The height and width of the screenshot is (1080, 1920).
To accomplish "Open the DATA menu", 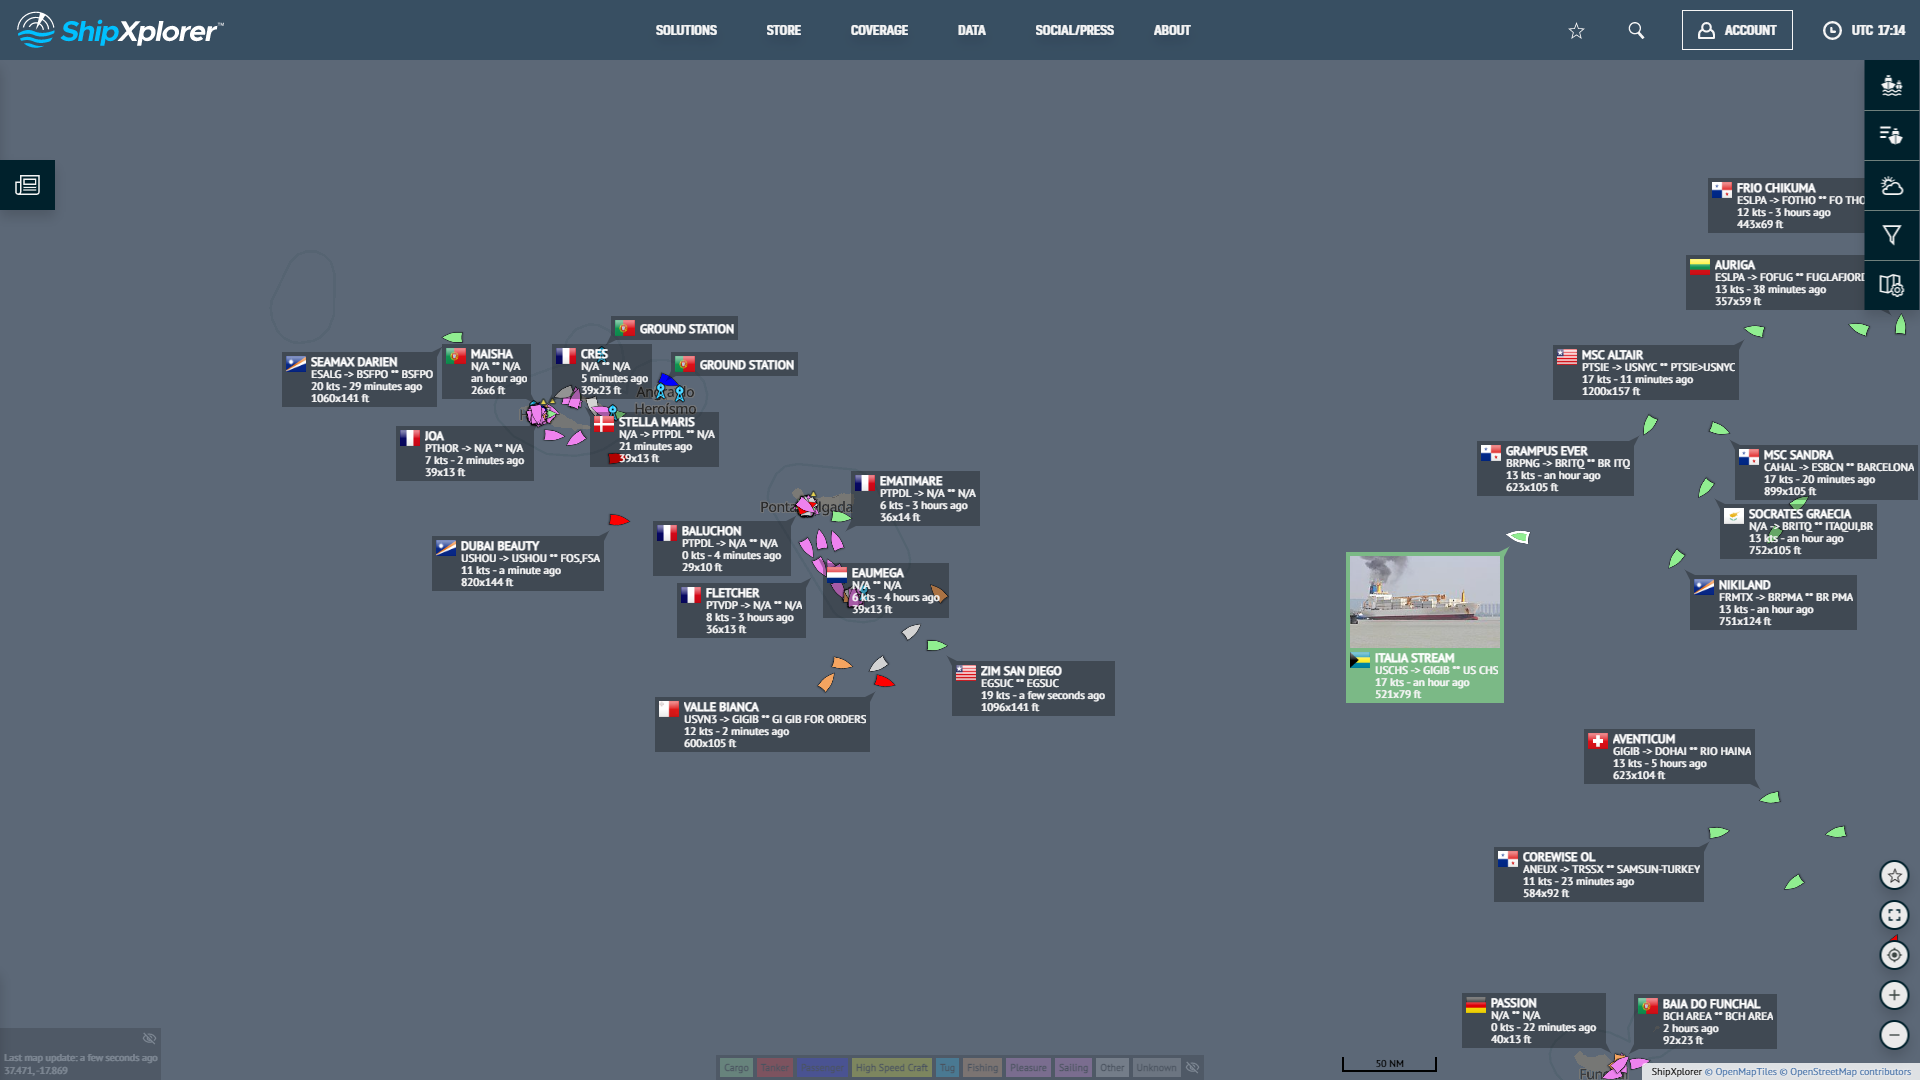I will click(x=971, y=30).
